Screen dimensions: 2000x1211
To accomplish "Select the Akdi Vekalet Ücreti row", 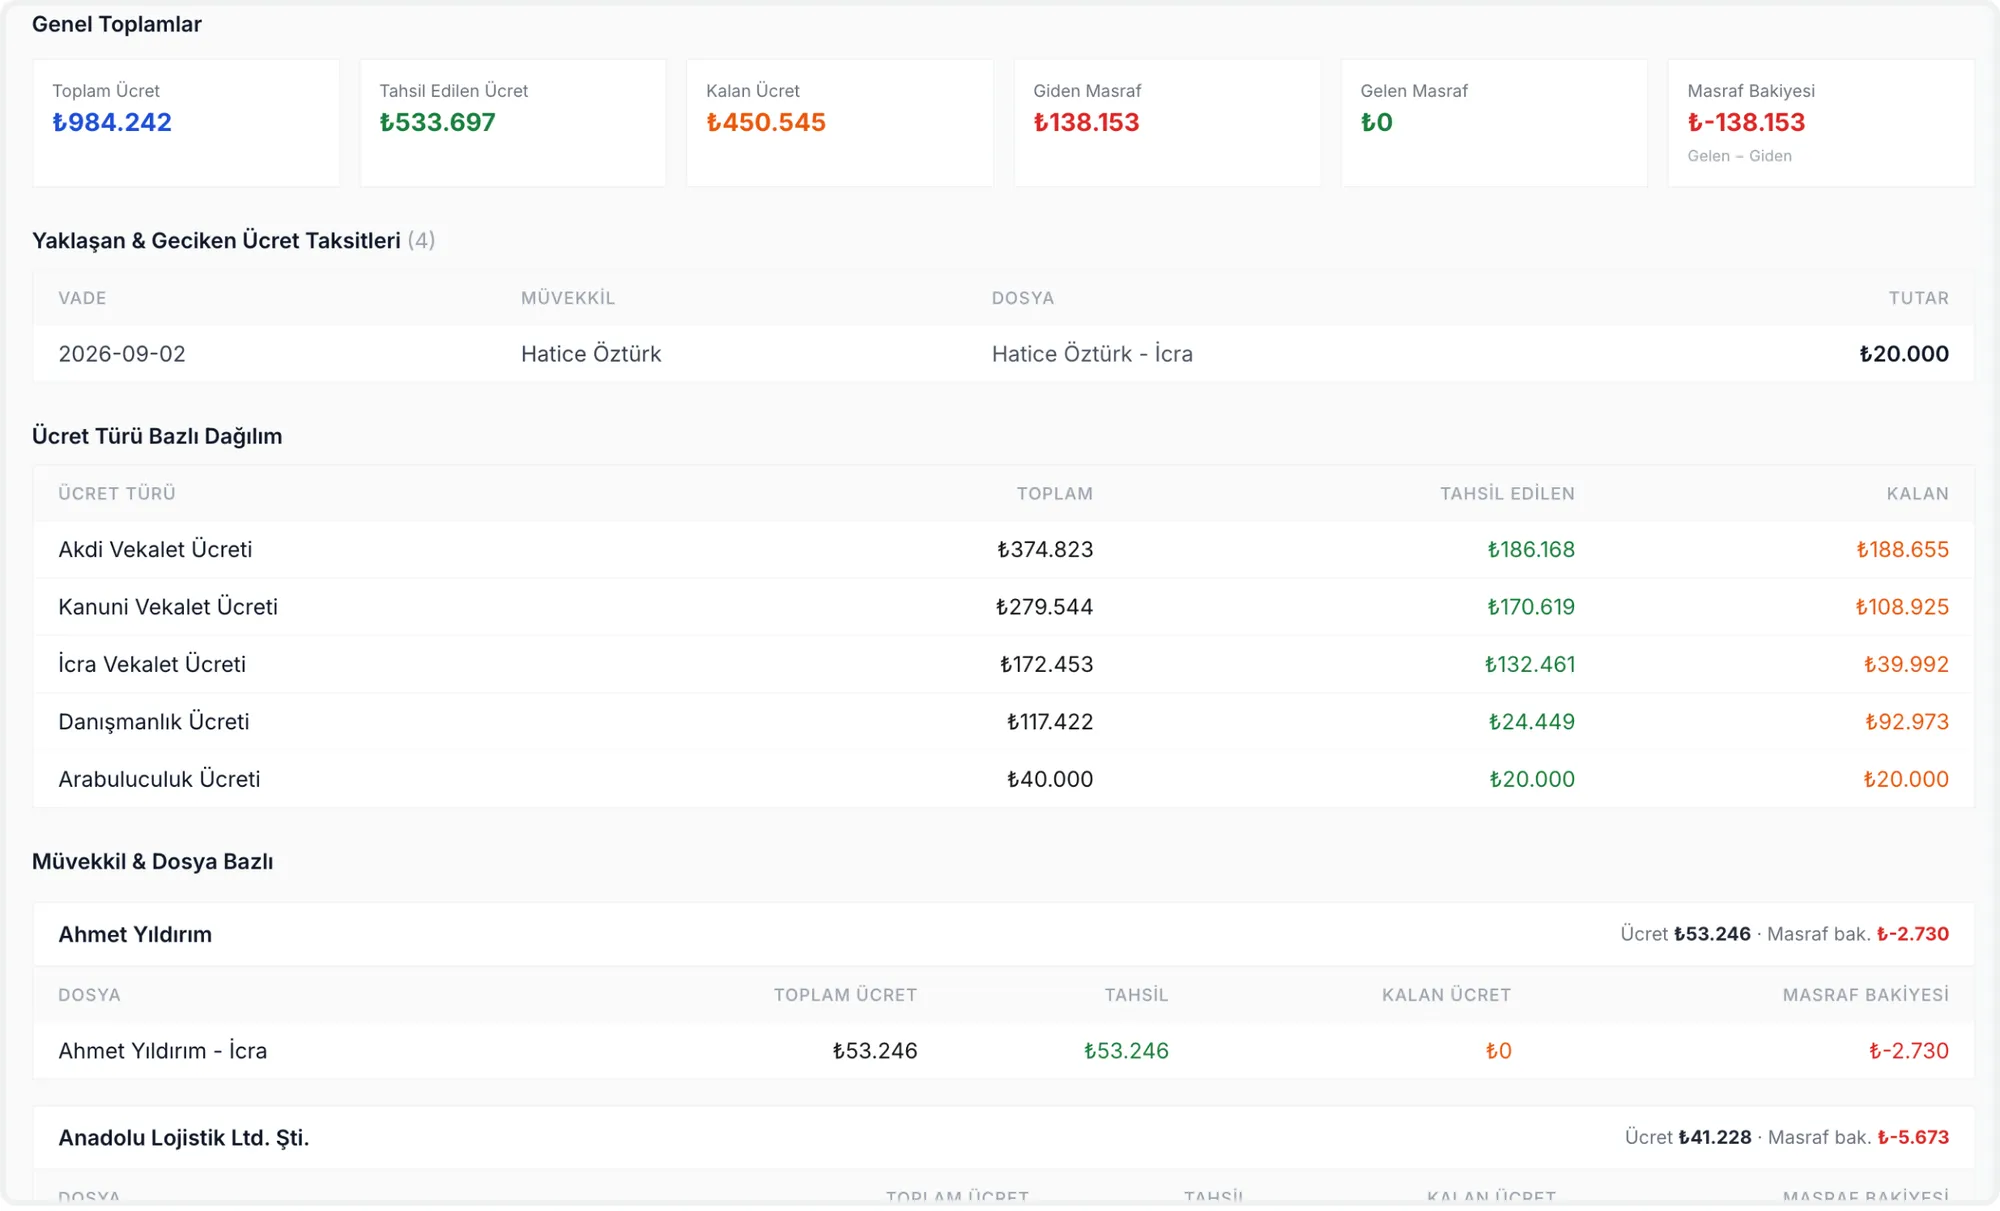I will 1003,550.
